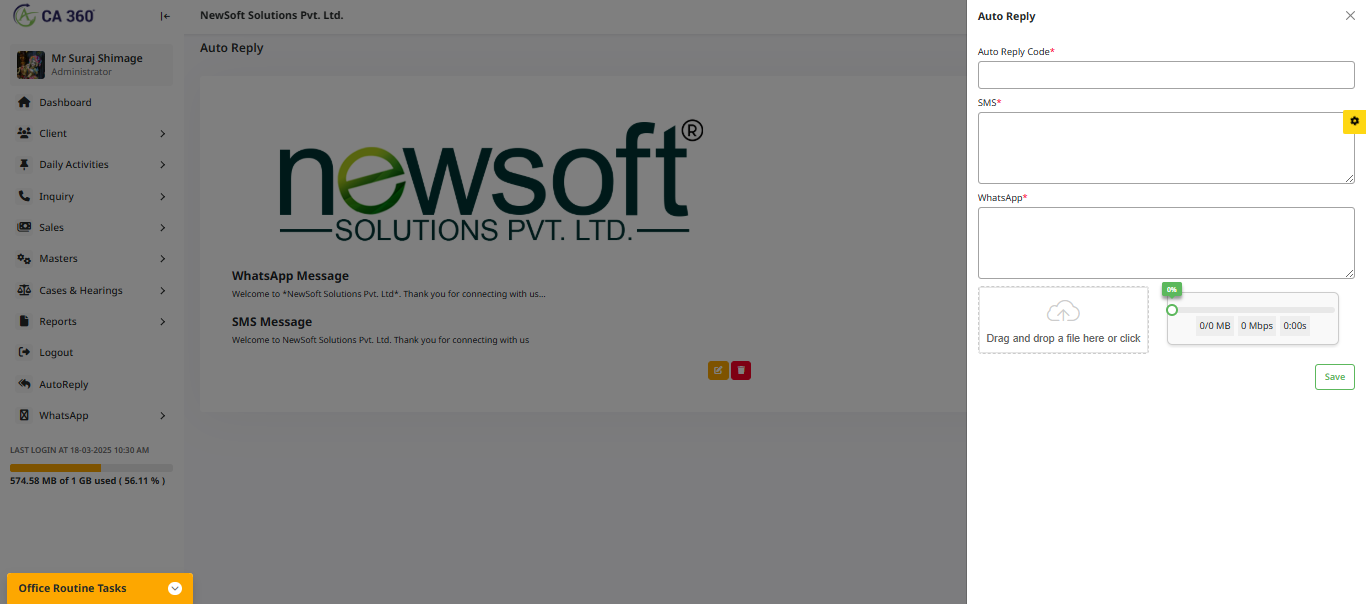Expand the Daily Activities submenu chevron

coord(162,165)
